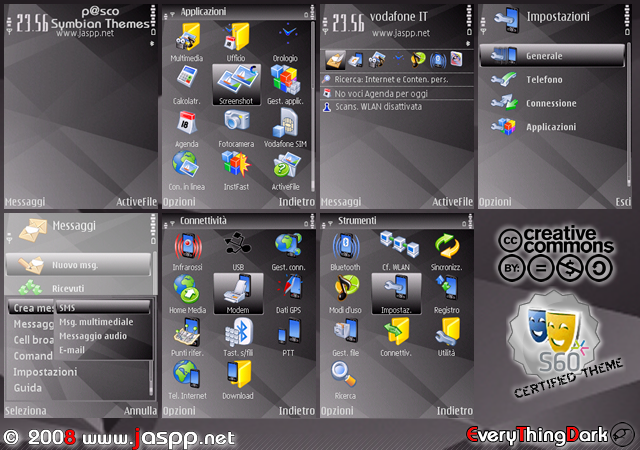Select Connessione in Impostazioni list
This screenshot has width=640, height=450.
pyautogui.click(x=552, y=103)
